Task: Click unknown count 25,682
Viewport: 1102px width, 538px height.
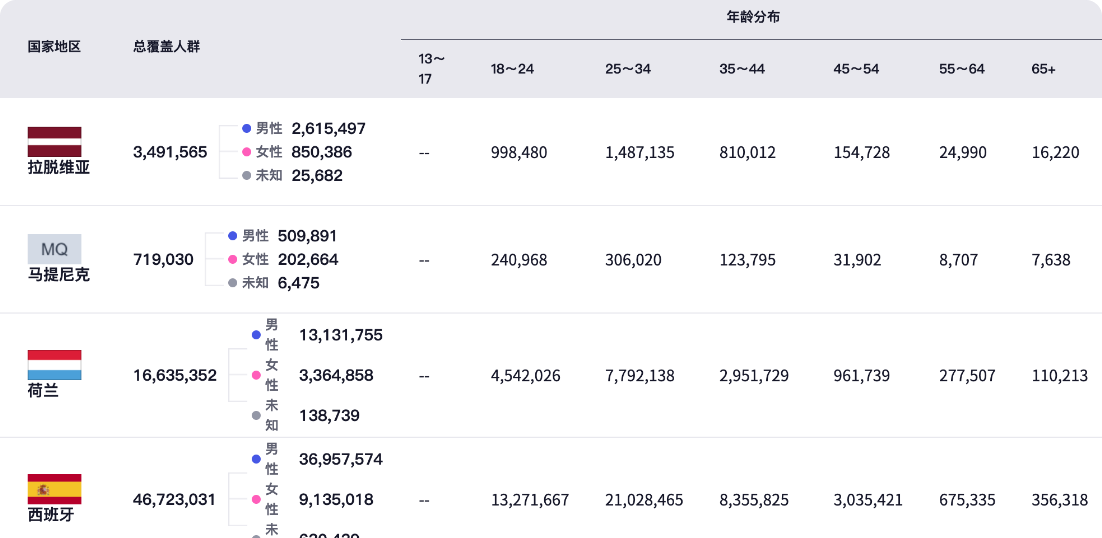Action: (317, 176)
